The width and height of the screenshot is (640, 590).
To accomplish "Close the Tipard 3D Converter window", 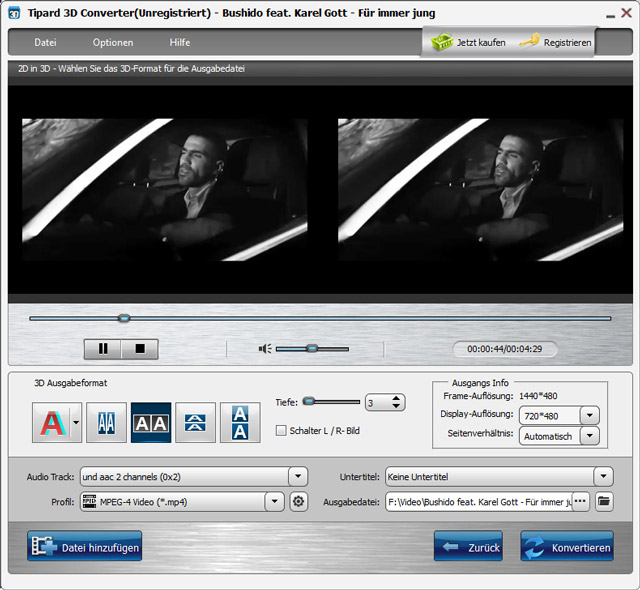I will pos(626,13).
